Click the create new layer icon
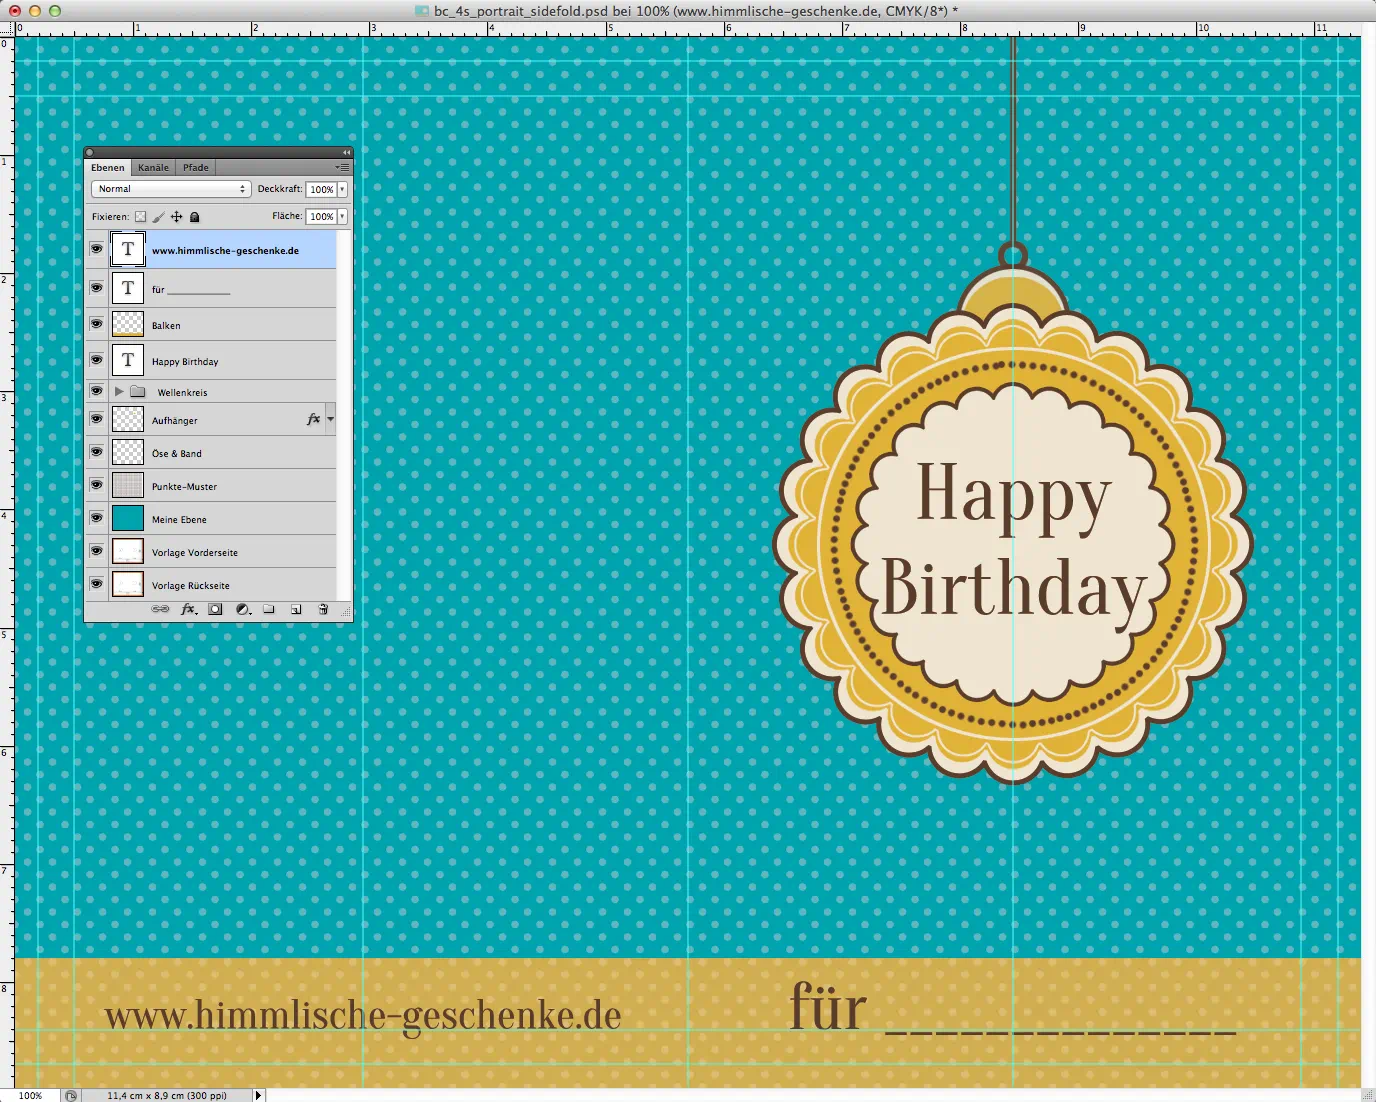Image resolution: width=1376 pixels, height=1102 pixels. point(296,609)
